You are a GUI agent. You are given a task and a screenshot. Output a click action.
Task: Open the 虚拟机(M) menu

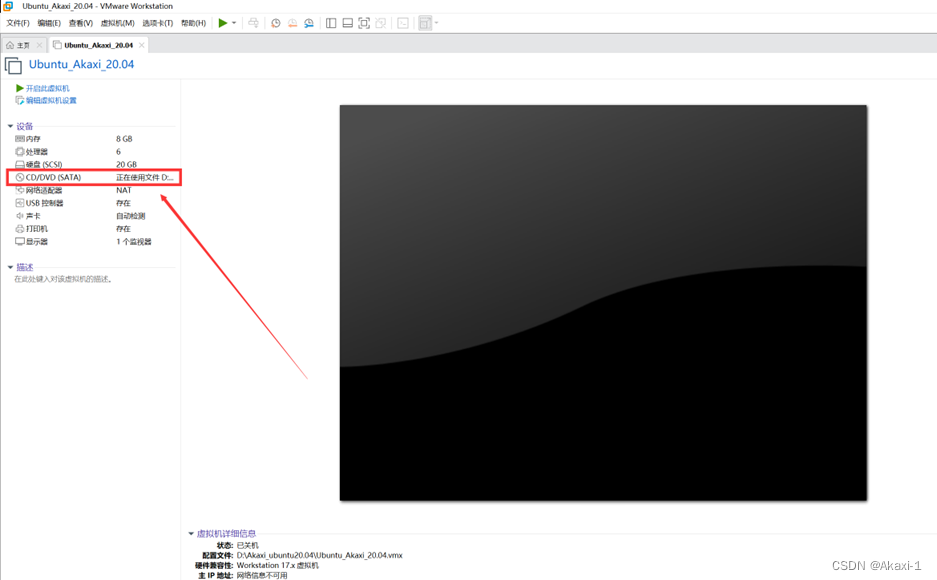[117, 23]
